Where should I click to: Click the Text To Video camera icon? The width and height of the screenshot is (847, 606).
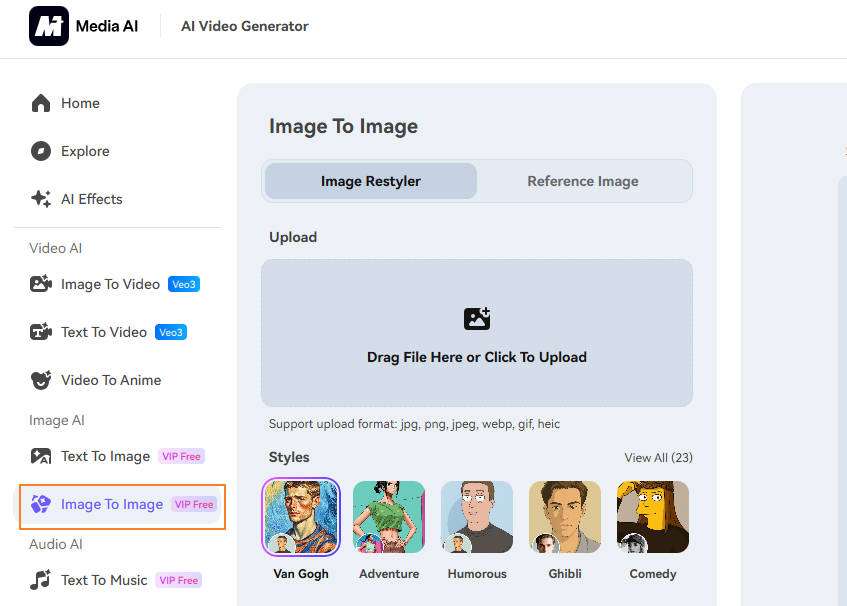41,332
